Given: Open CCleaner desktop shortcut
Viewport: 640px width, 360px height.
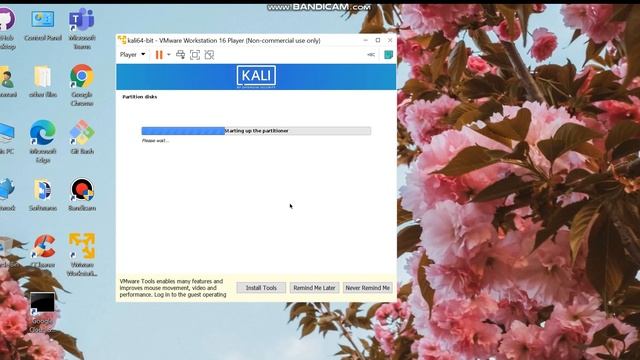Looking at the screenshot, I should pyautogui.click(x=43, y=251).
